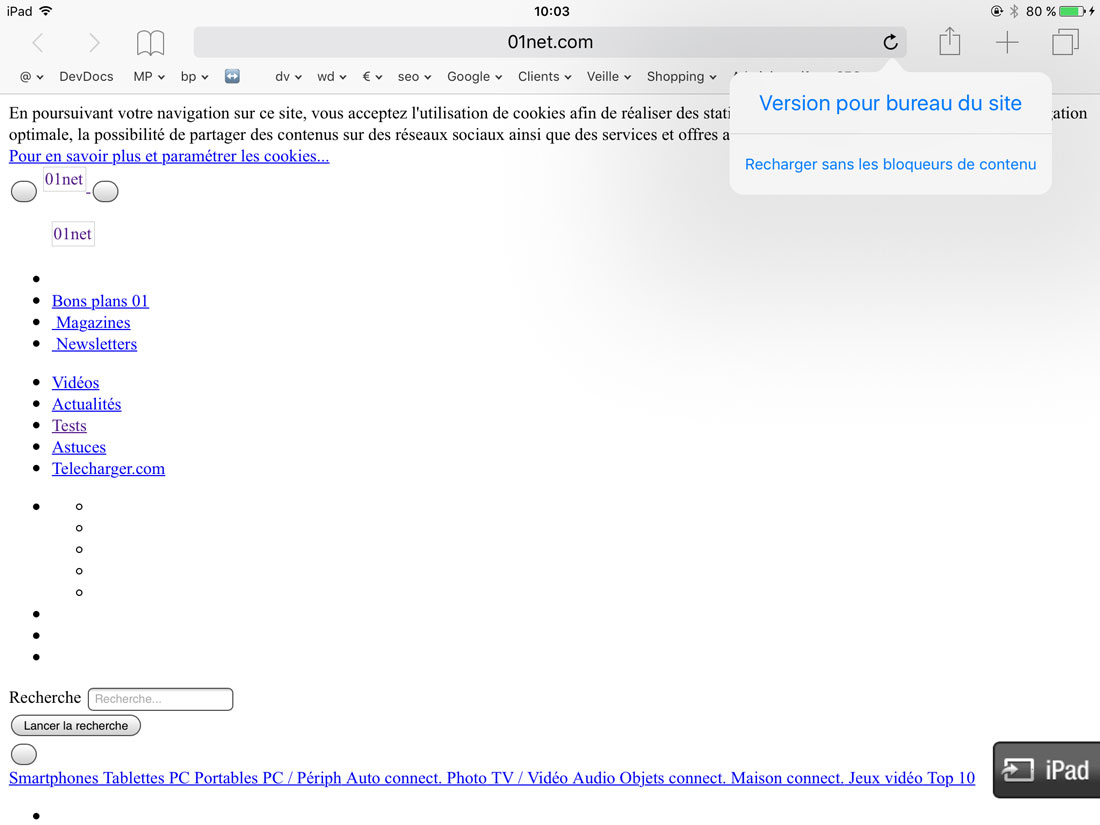1100x825 pixels.
Task: Follow the Telecharger.com link
Action: click(108, 468)
